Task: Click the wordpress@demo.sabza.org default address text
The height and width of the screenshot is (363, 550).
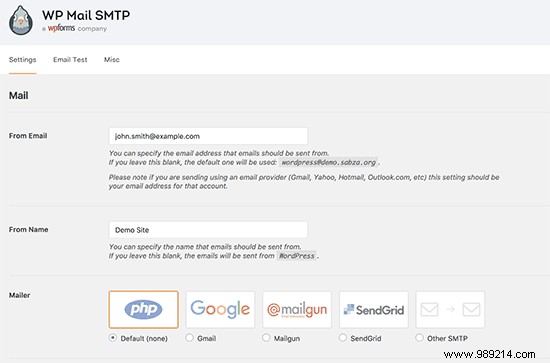Action: point(329,162)
